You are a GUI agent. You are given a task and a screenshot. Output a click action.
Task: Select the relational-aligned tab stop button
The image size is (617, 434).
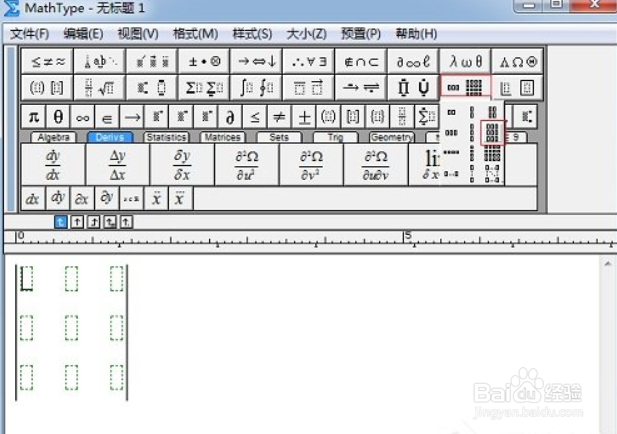[x=110, y=222]
